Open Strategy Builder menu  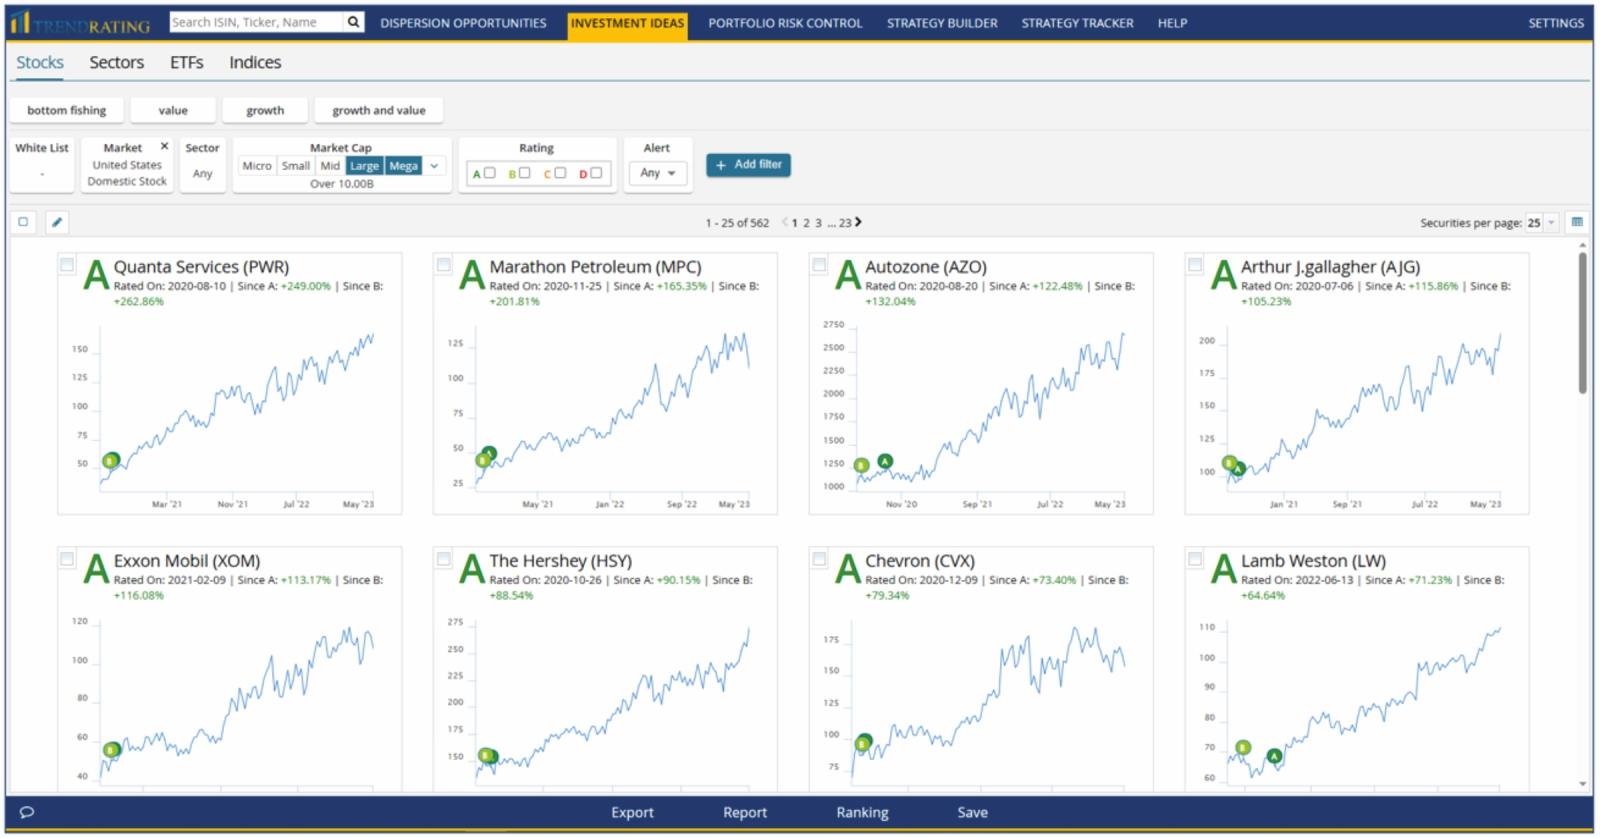(x=942, y=23)
